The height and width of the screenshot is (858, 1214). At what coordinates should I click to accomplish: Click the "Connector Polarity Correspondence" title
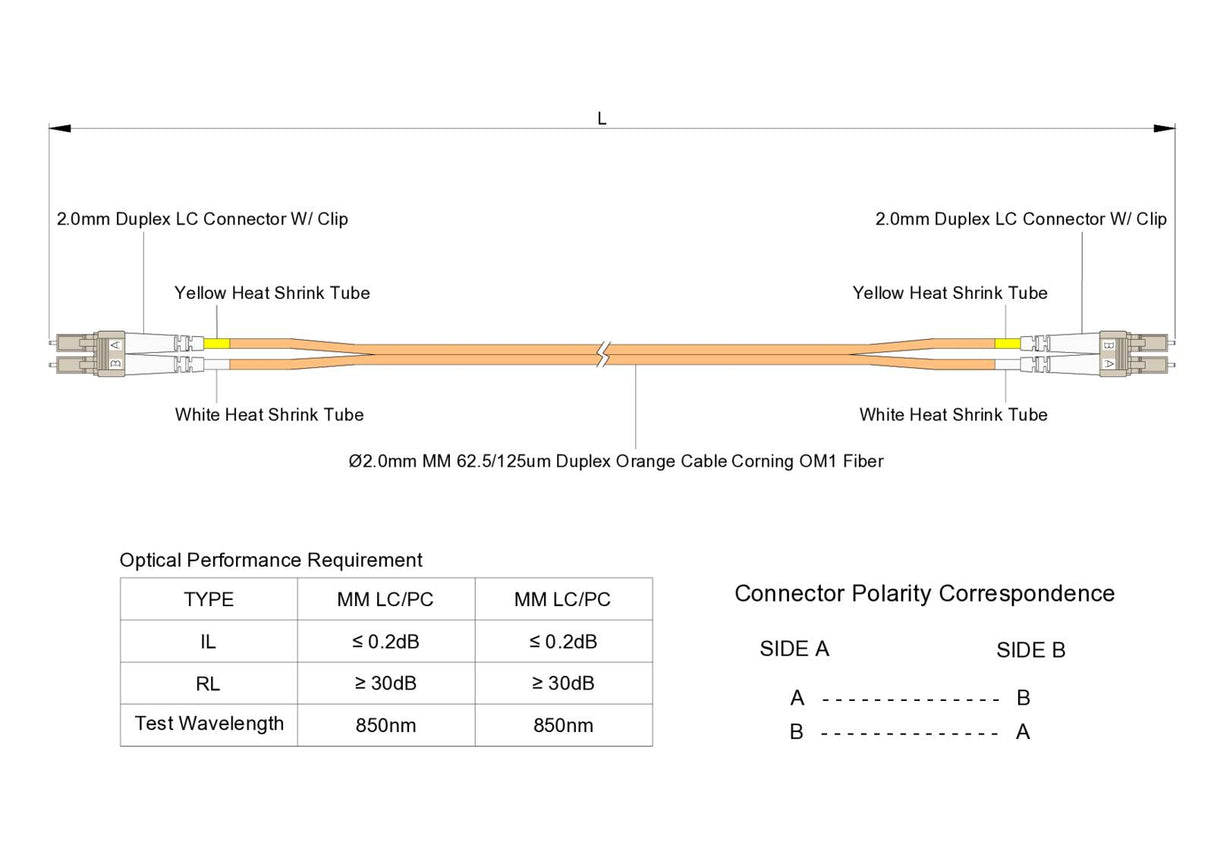click(924, 594)
